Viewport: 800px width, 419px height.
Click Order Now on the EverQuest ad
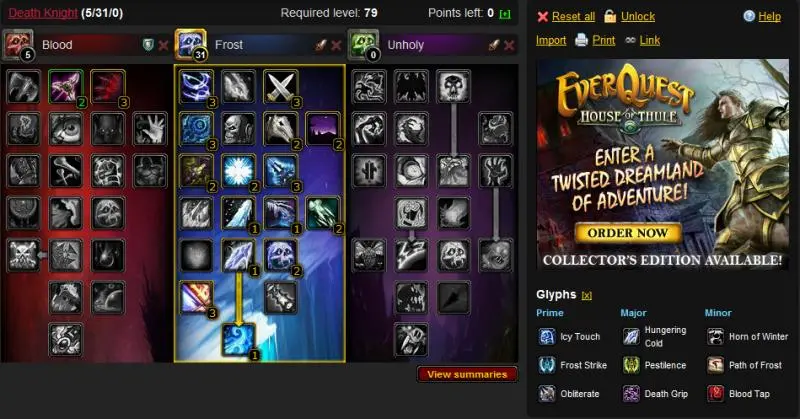[628, 233]
